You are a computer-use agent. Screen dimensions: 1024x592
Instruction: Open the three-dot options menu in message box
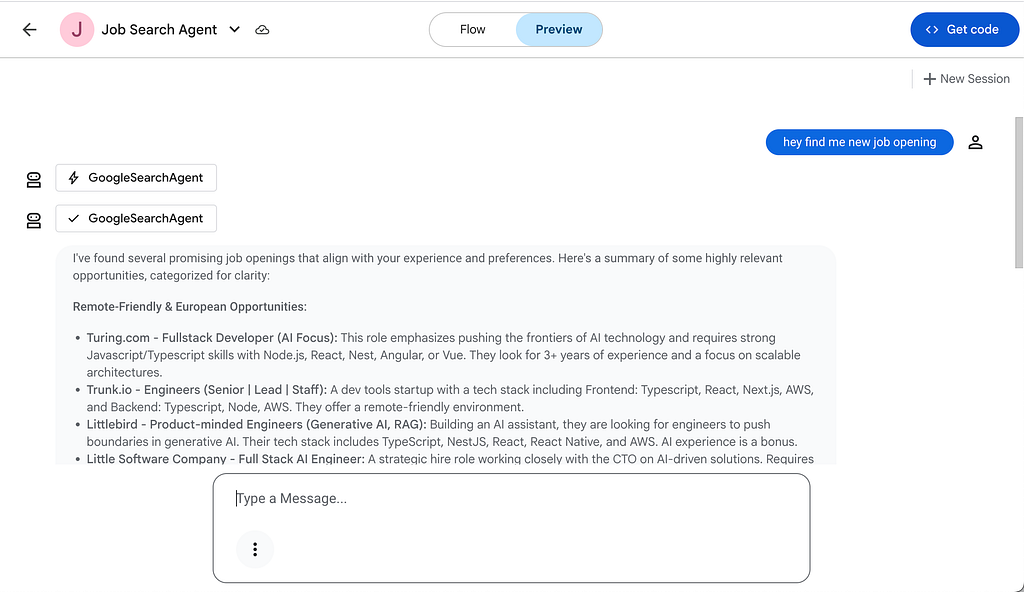tap(255, 550)
